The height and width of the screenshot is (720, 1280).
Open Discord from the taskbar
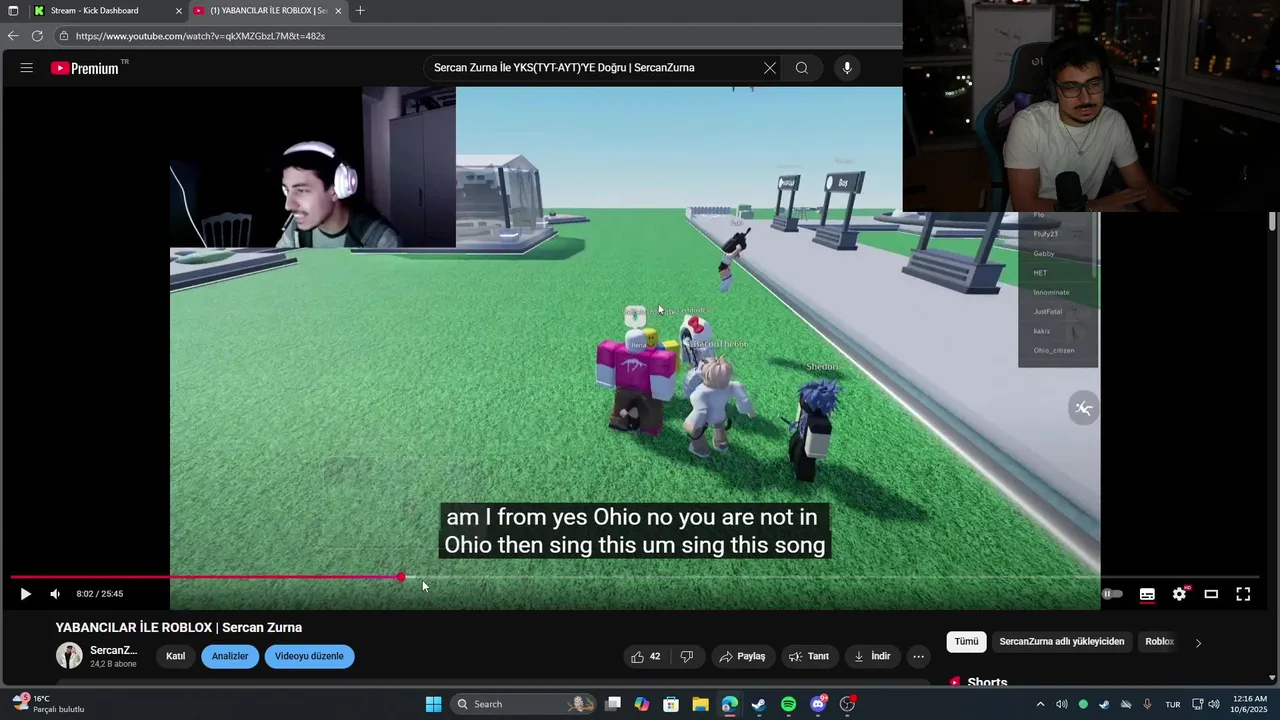pos(818,704)
